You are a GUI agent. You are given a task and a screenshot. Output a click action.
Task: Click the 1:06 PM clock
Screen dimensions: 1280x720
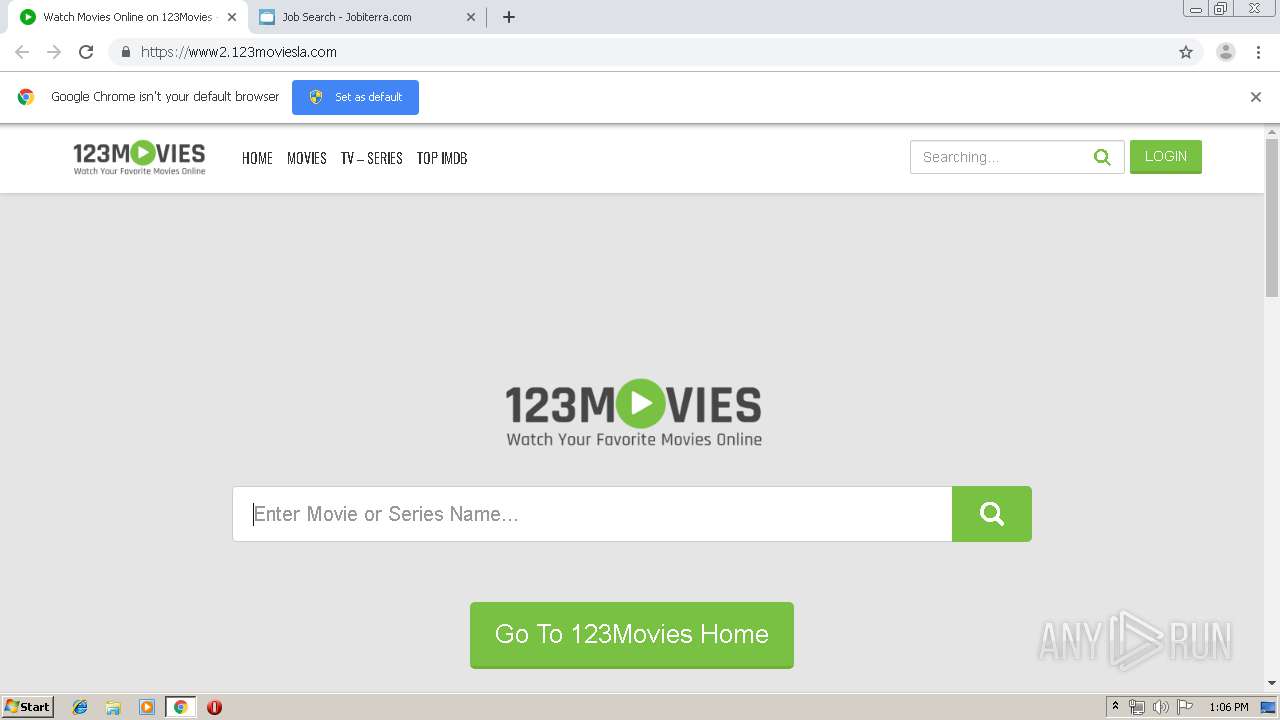(1228, 707)
